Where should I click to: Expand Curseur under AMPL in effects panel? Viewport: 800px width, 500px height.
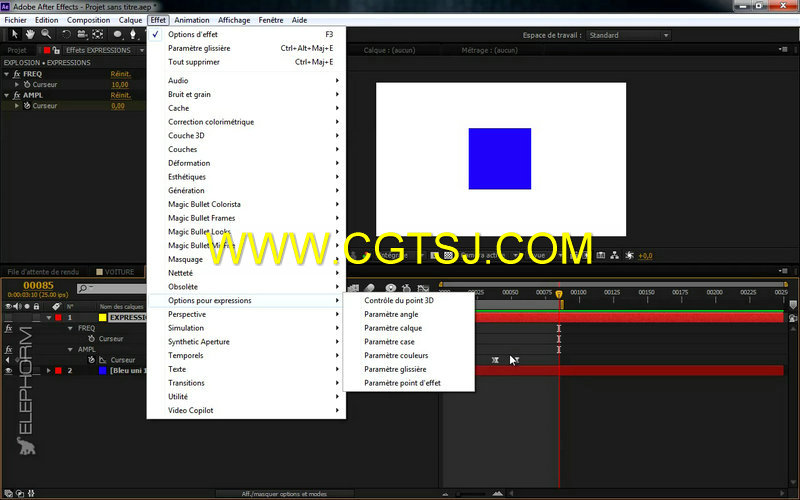point(17,106)
